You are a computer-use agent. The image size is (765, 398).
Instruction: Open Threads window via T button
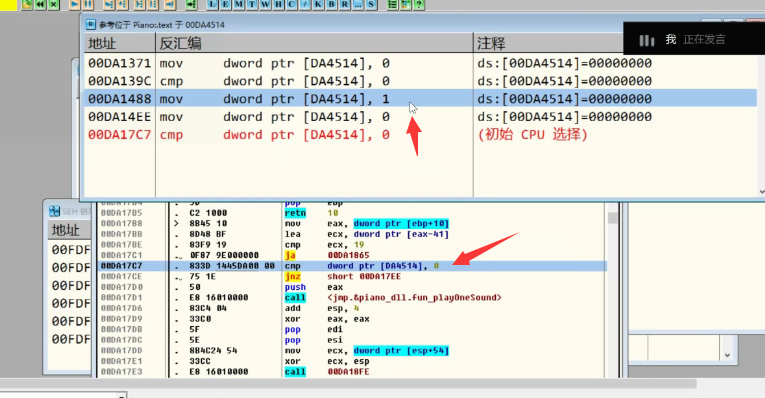[252, 4]
